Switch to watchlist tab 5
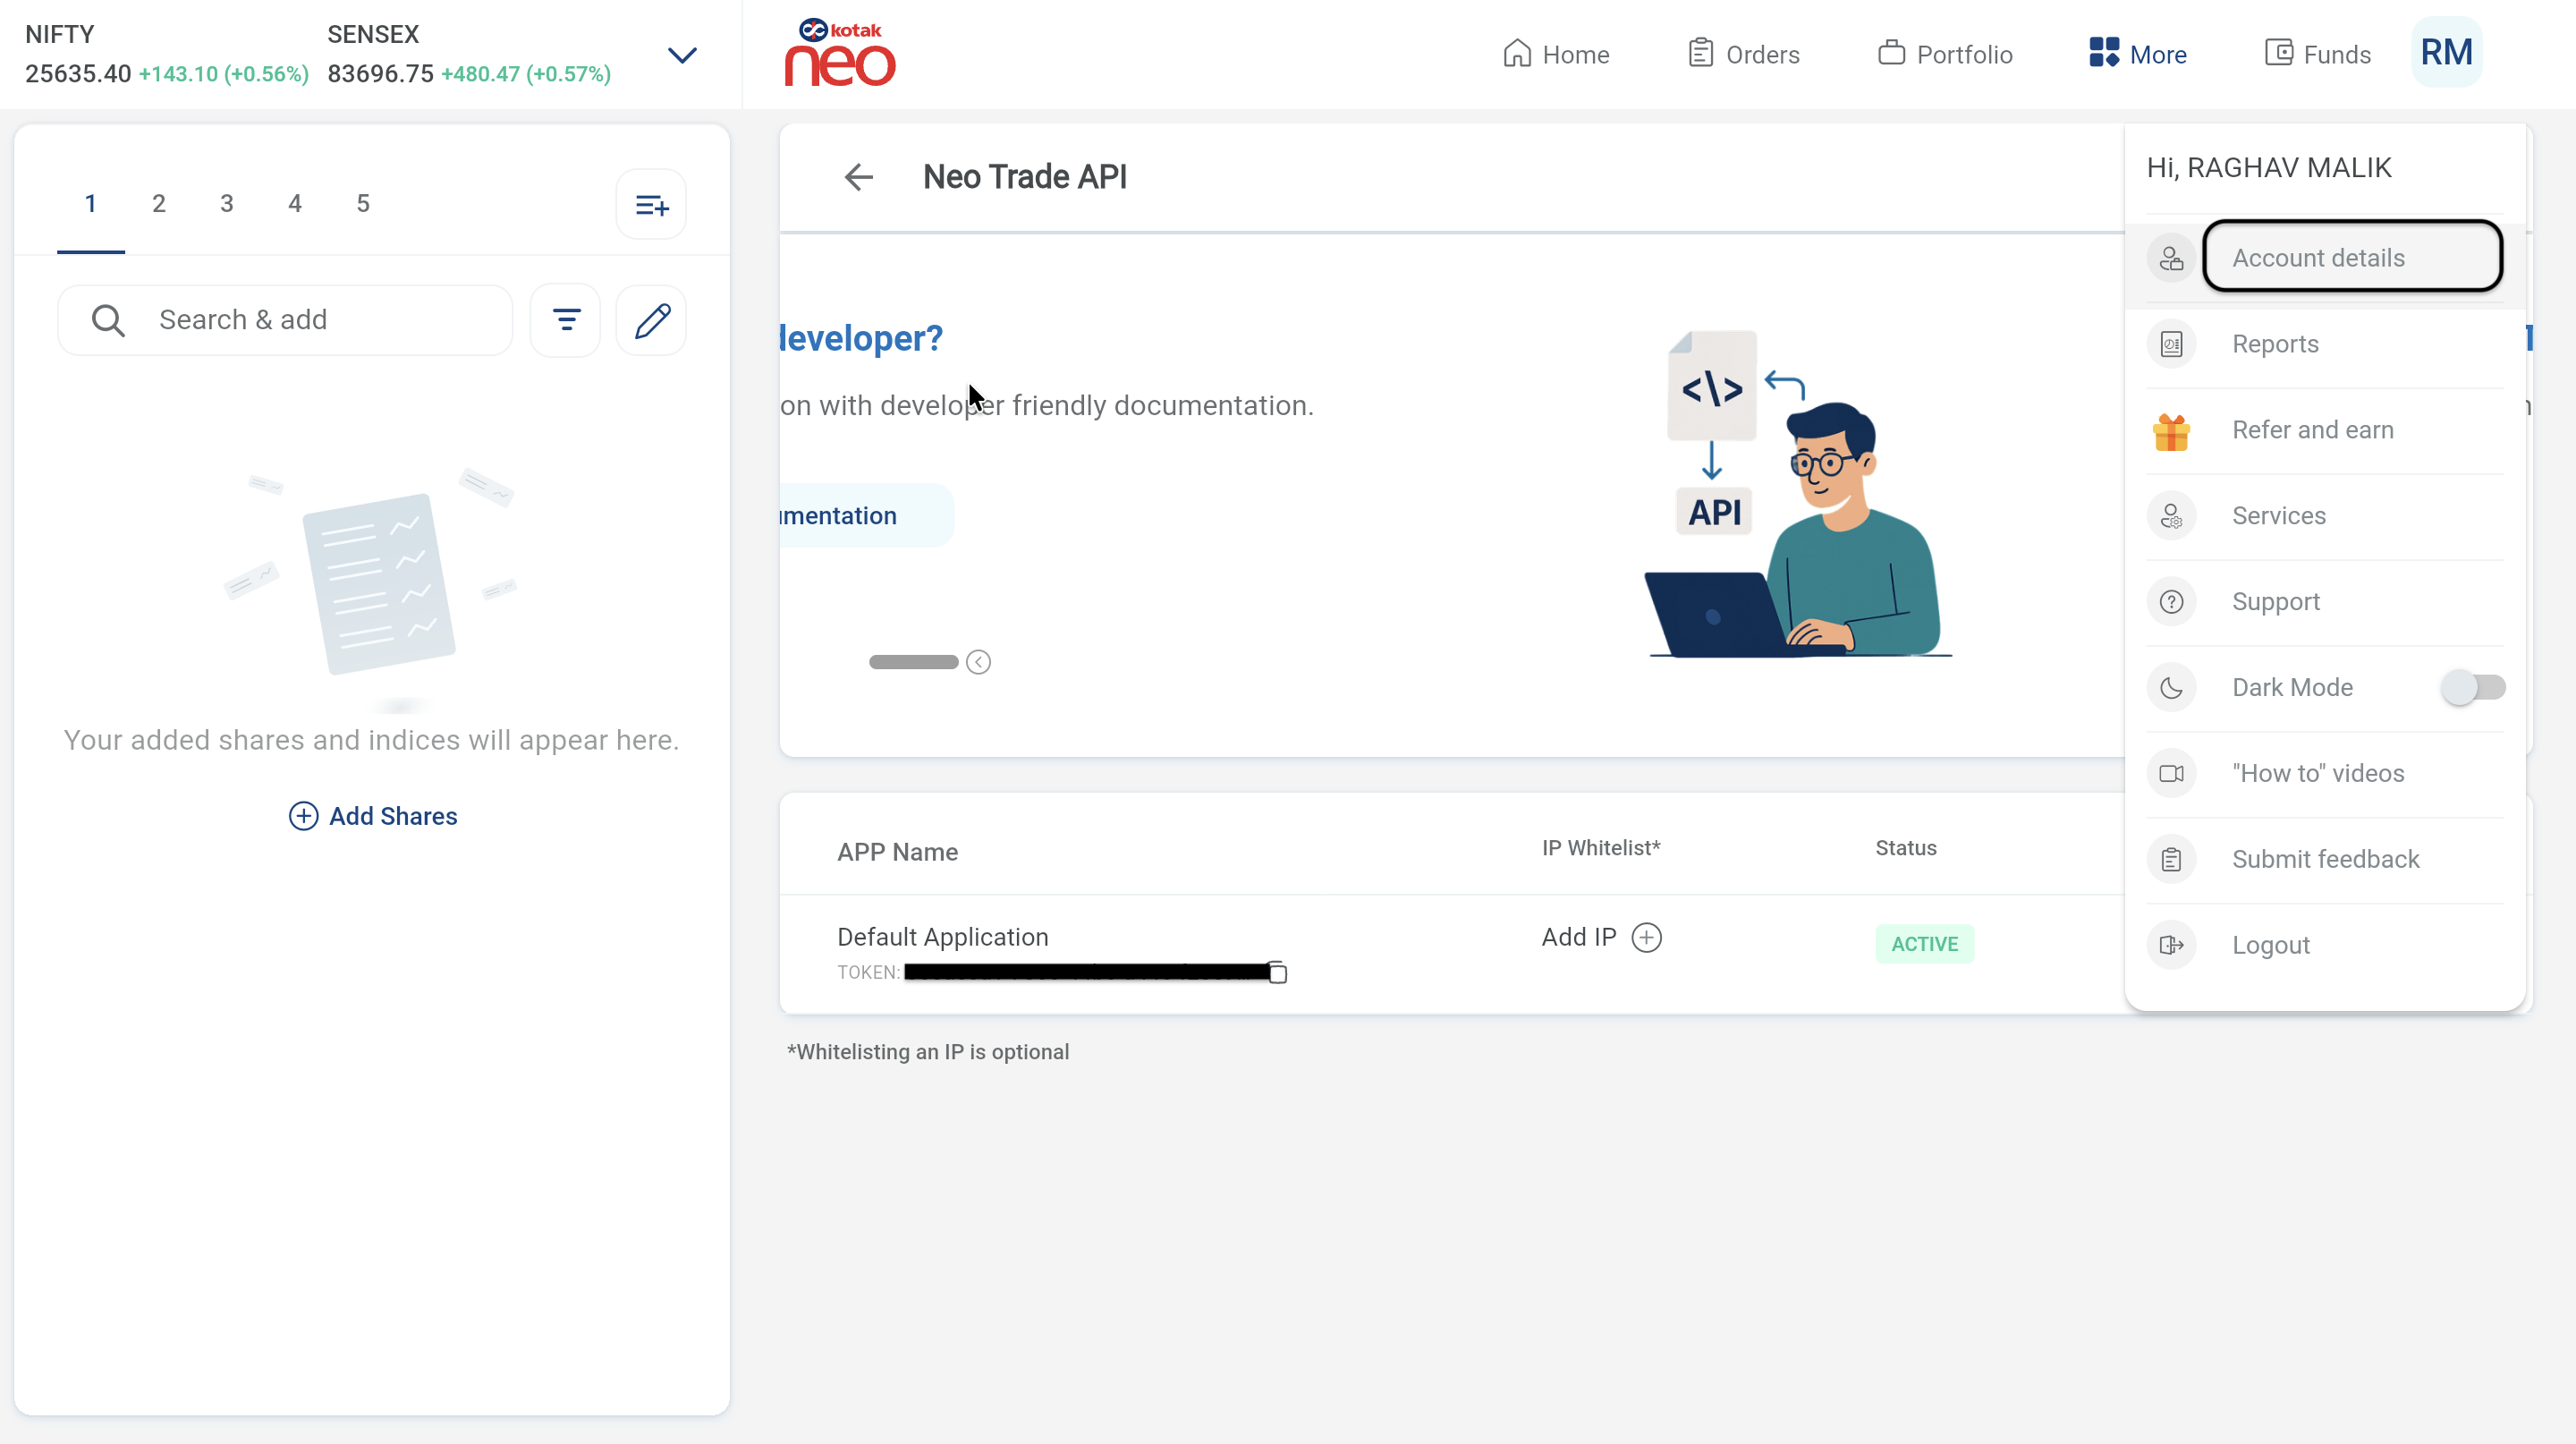Image resolution: width=2576 pixels, height=1444 pixels. click(x=363, y=204)
